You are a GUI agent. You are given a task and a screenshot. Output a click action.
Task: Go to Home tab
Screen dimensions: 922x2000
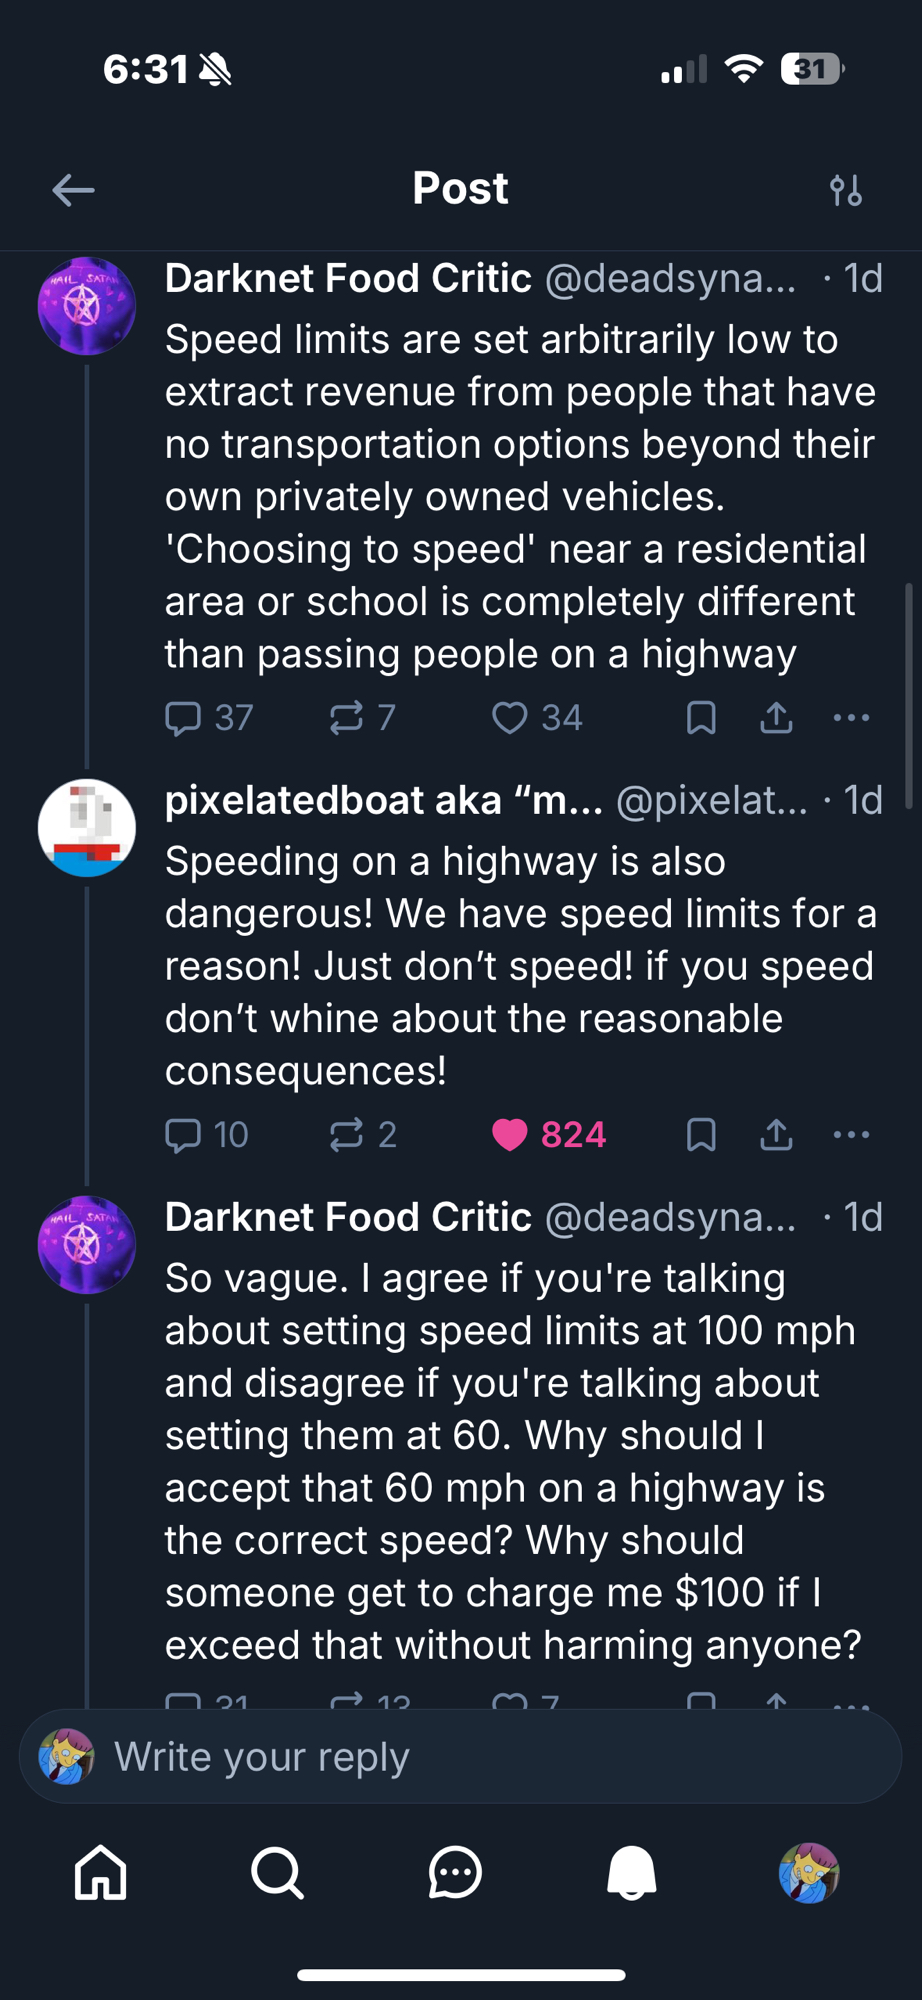click(x=101, y=1872)
